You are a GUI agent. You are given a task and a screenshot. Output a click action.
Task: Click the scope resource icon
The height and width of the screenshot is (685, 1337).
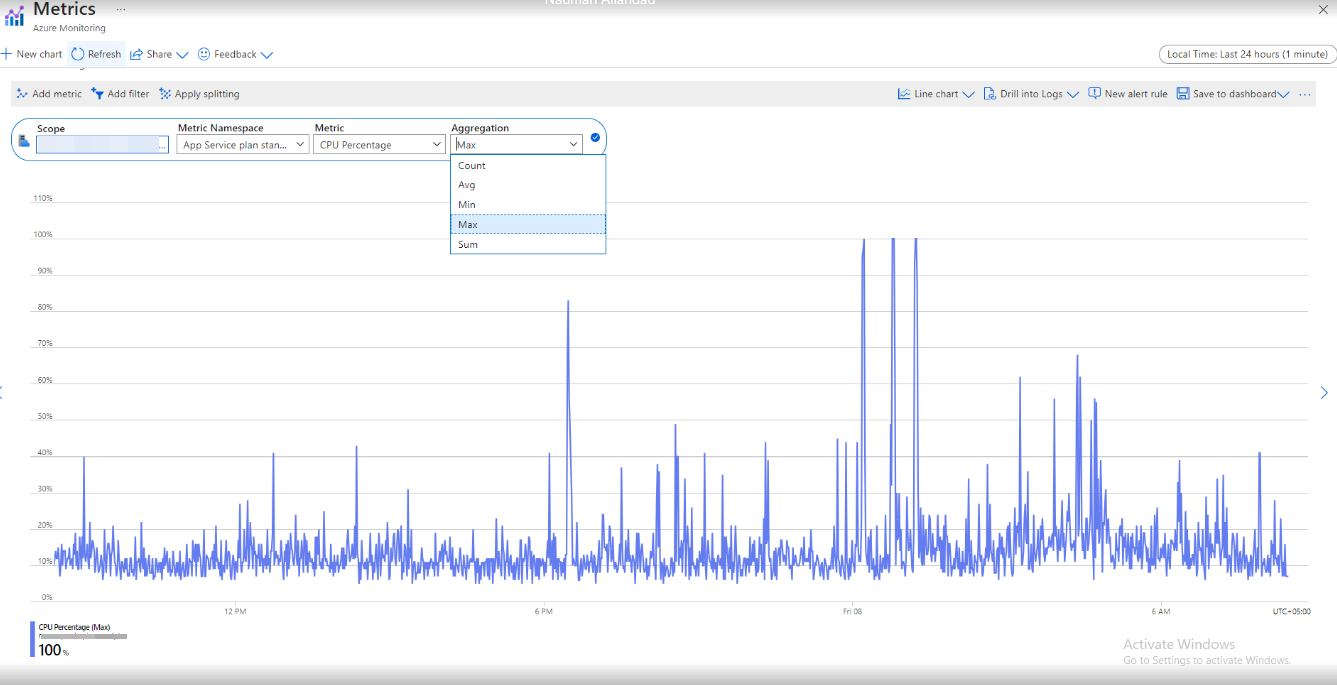coord(24,141)
